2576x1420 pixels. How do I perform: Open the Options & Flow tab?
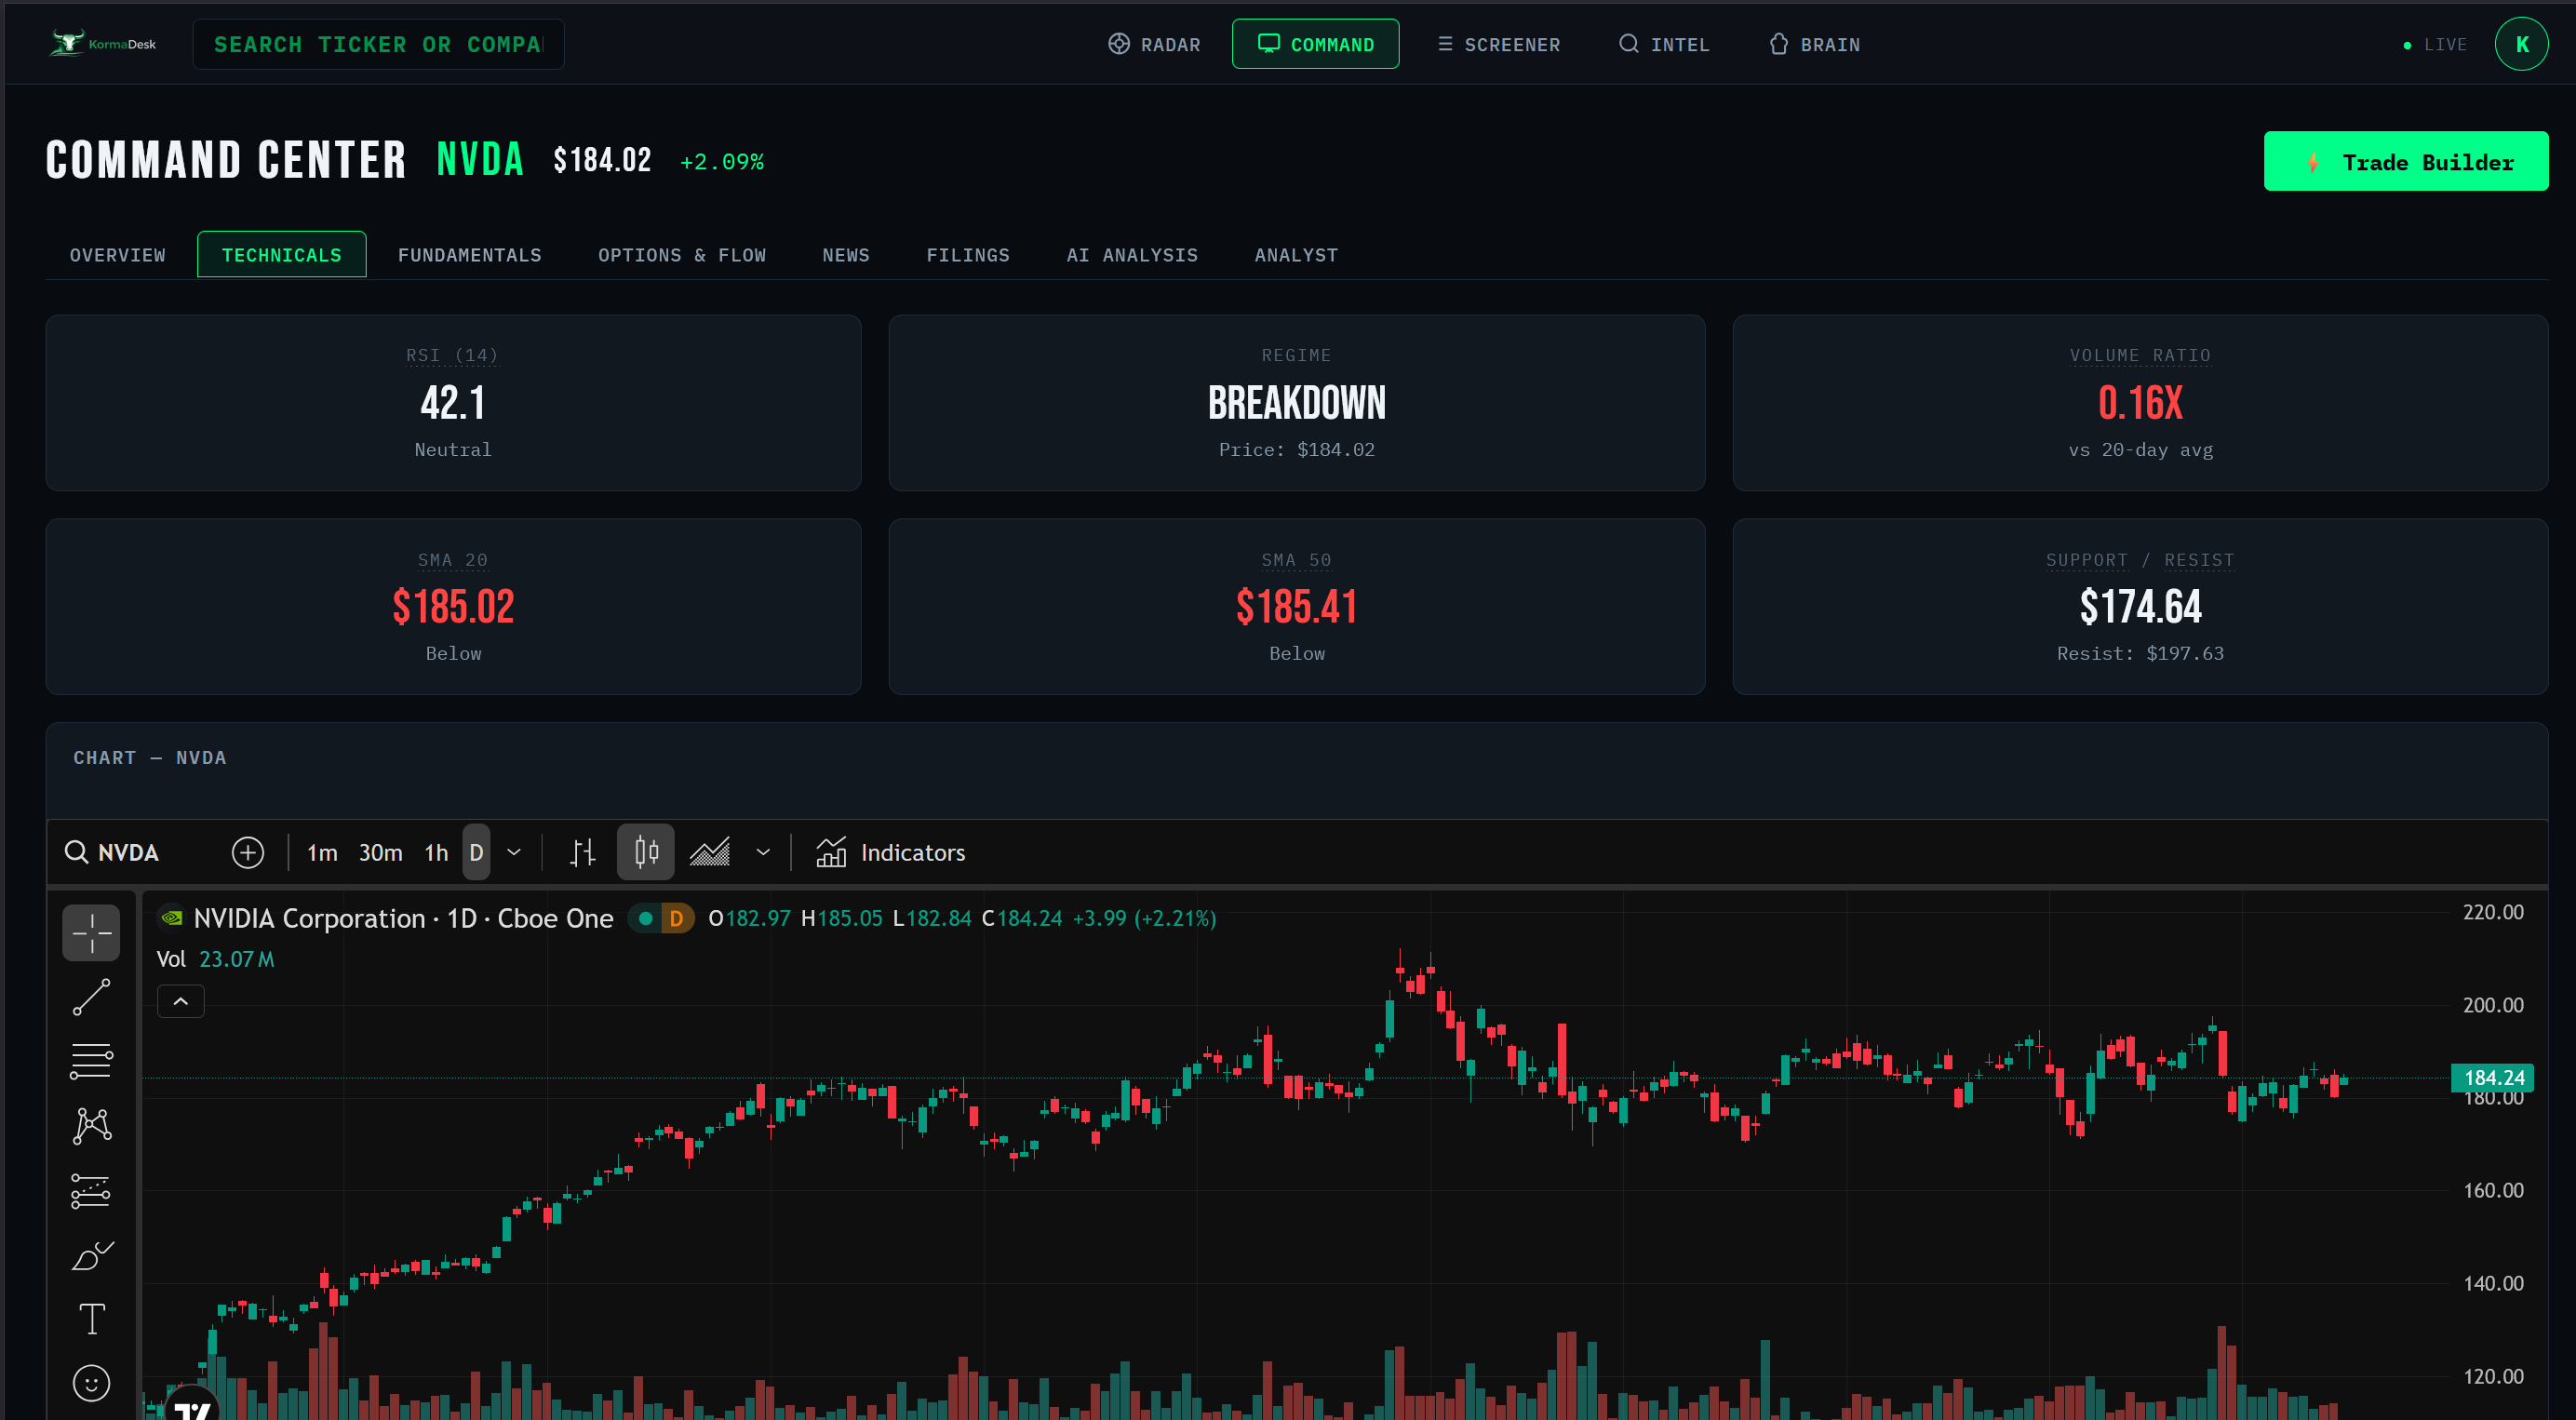click(x=681, y=255)
